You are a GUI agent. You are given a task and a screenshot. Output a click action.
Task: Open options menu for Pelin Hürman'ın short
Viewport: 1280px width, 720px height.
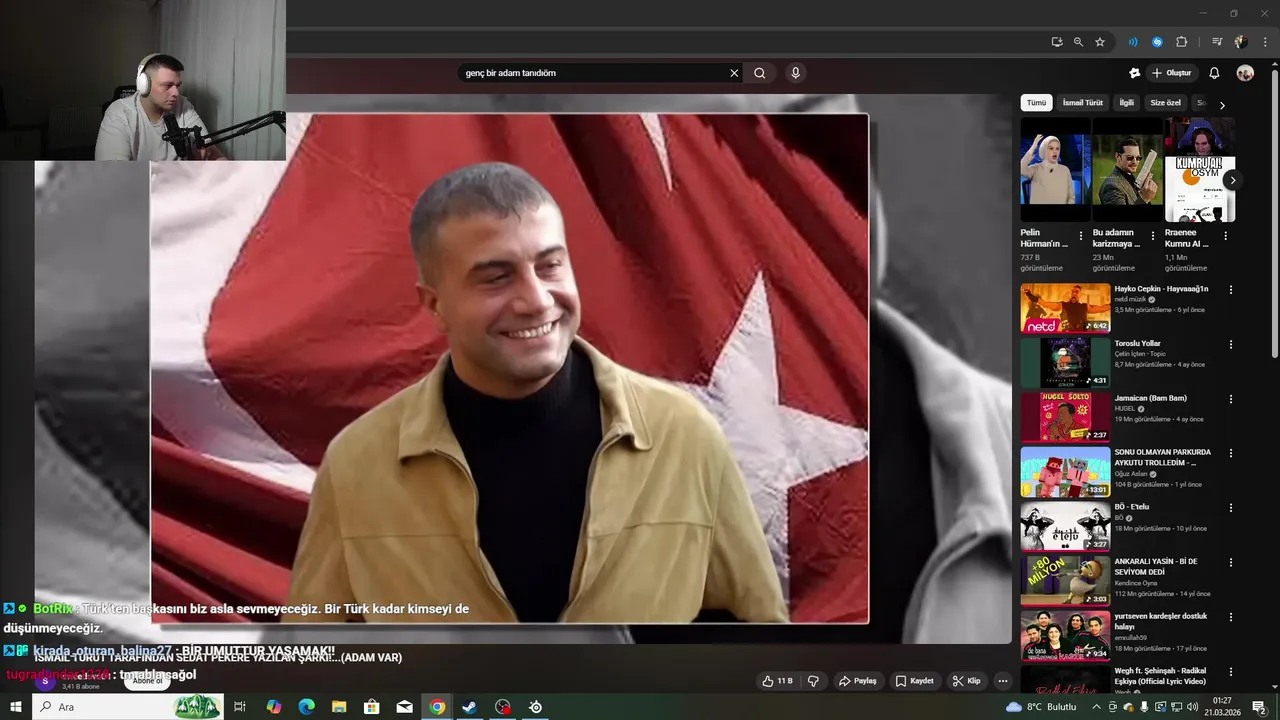click(1080, 237)
